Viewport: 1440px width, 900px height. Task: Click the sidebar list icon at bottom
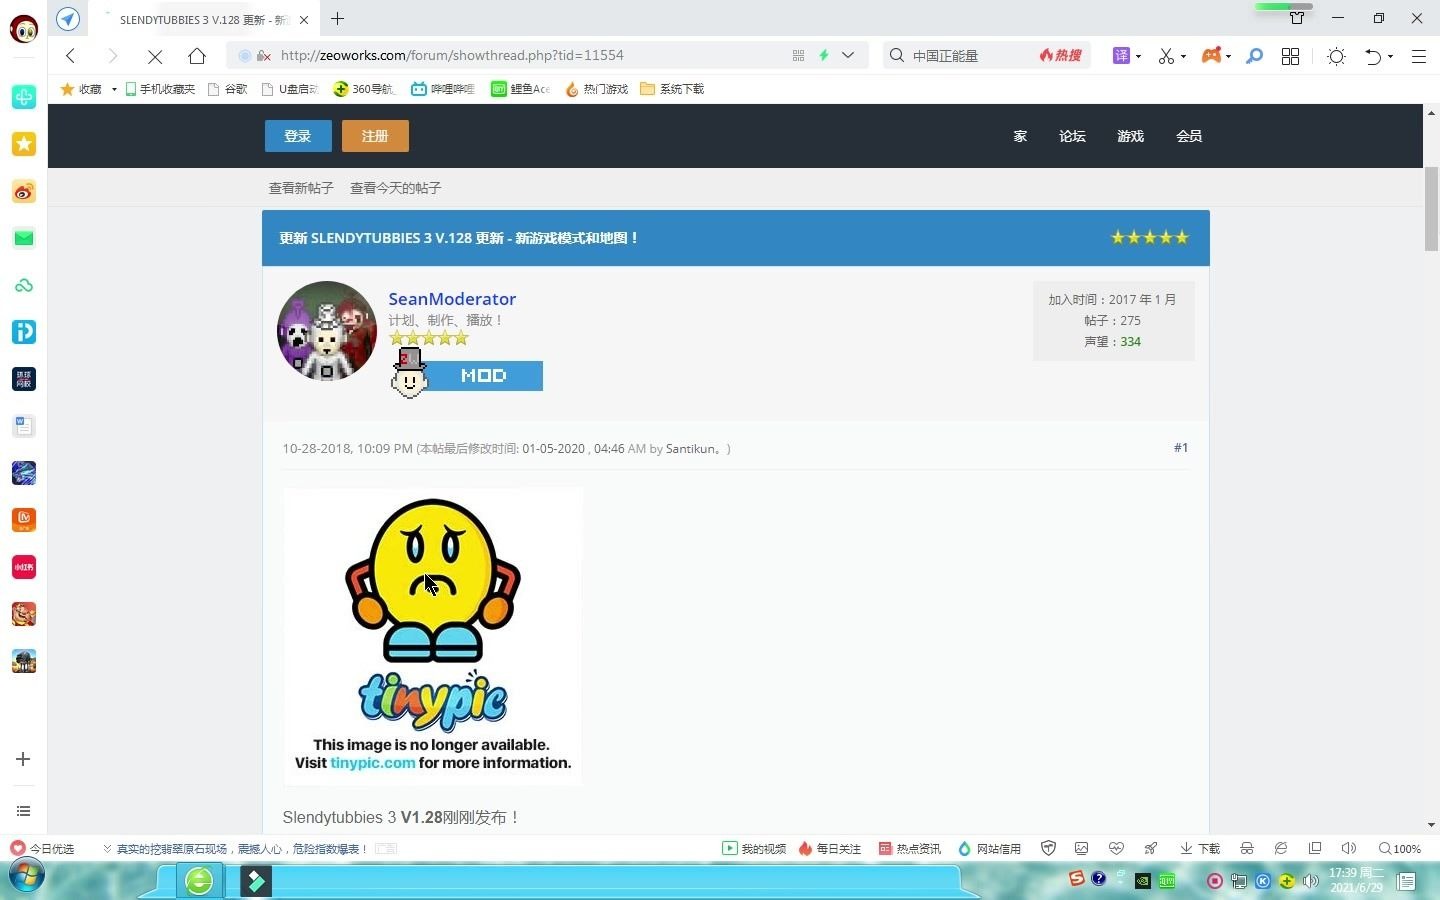click(x=23, y=811)
